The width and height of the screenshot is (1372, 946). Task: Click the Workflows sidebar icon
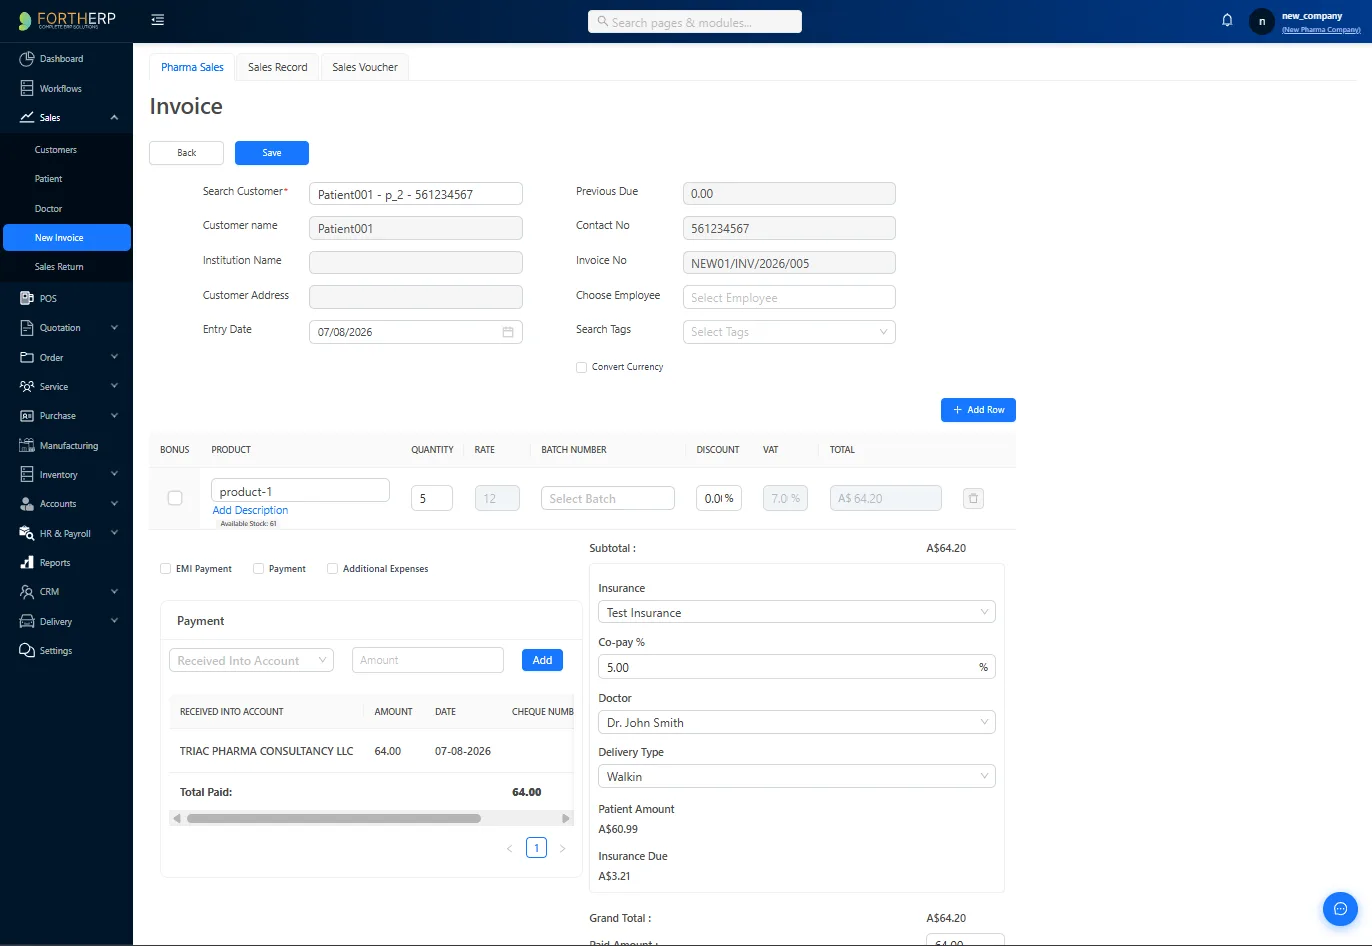[x=27, y=88]
